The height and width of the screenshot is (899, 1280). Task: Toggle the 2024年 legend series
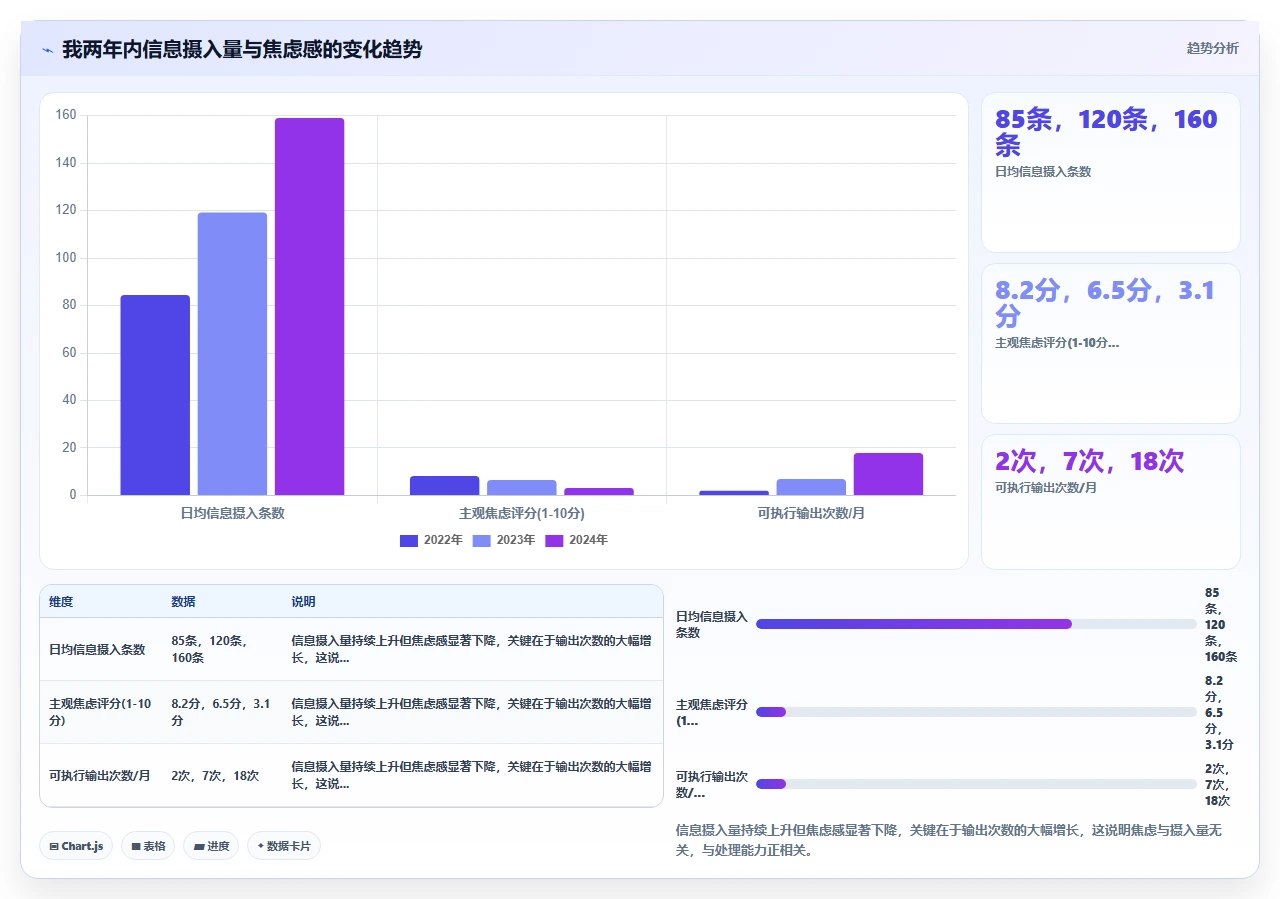(577, 540)
